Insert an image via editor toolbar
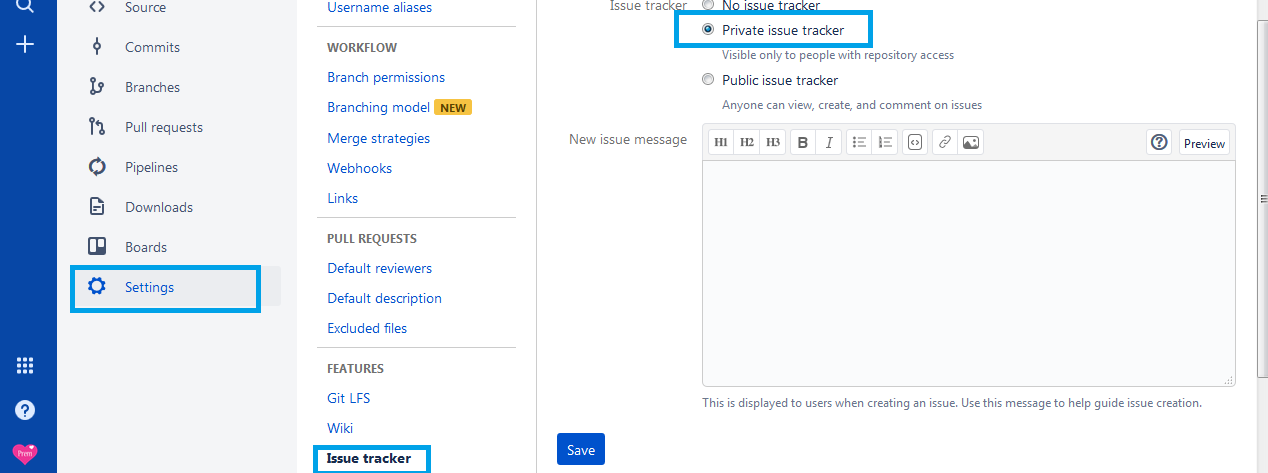The image size is (1268, 473). click(x=970, y=143)
